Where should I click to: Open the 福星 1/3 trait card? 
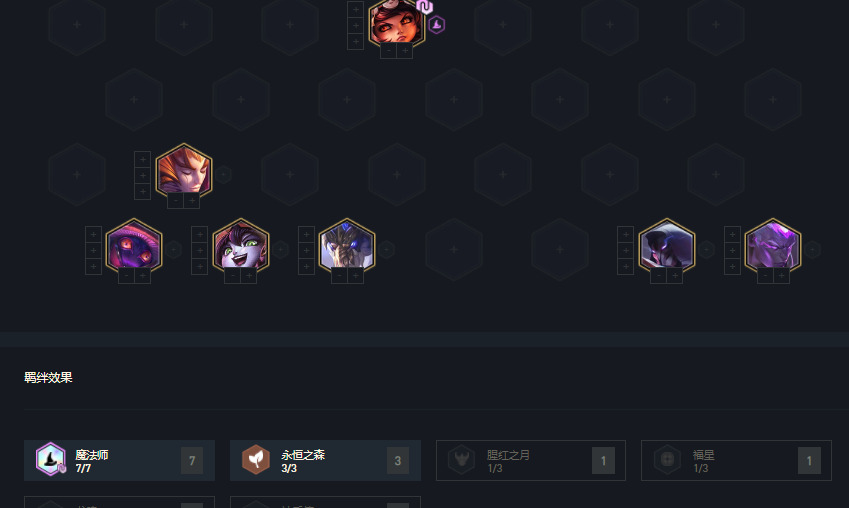tap(736, 460)
